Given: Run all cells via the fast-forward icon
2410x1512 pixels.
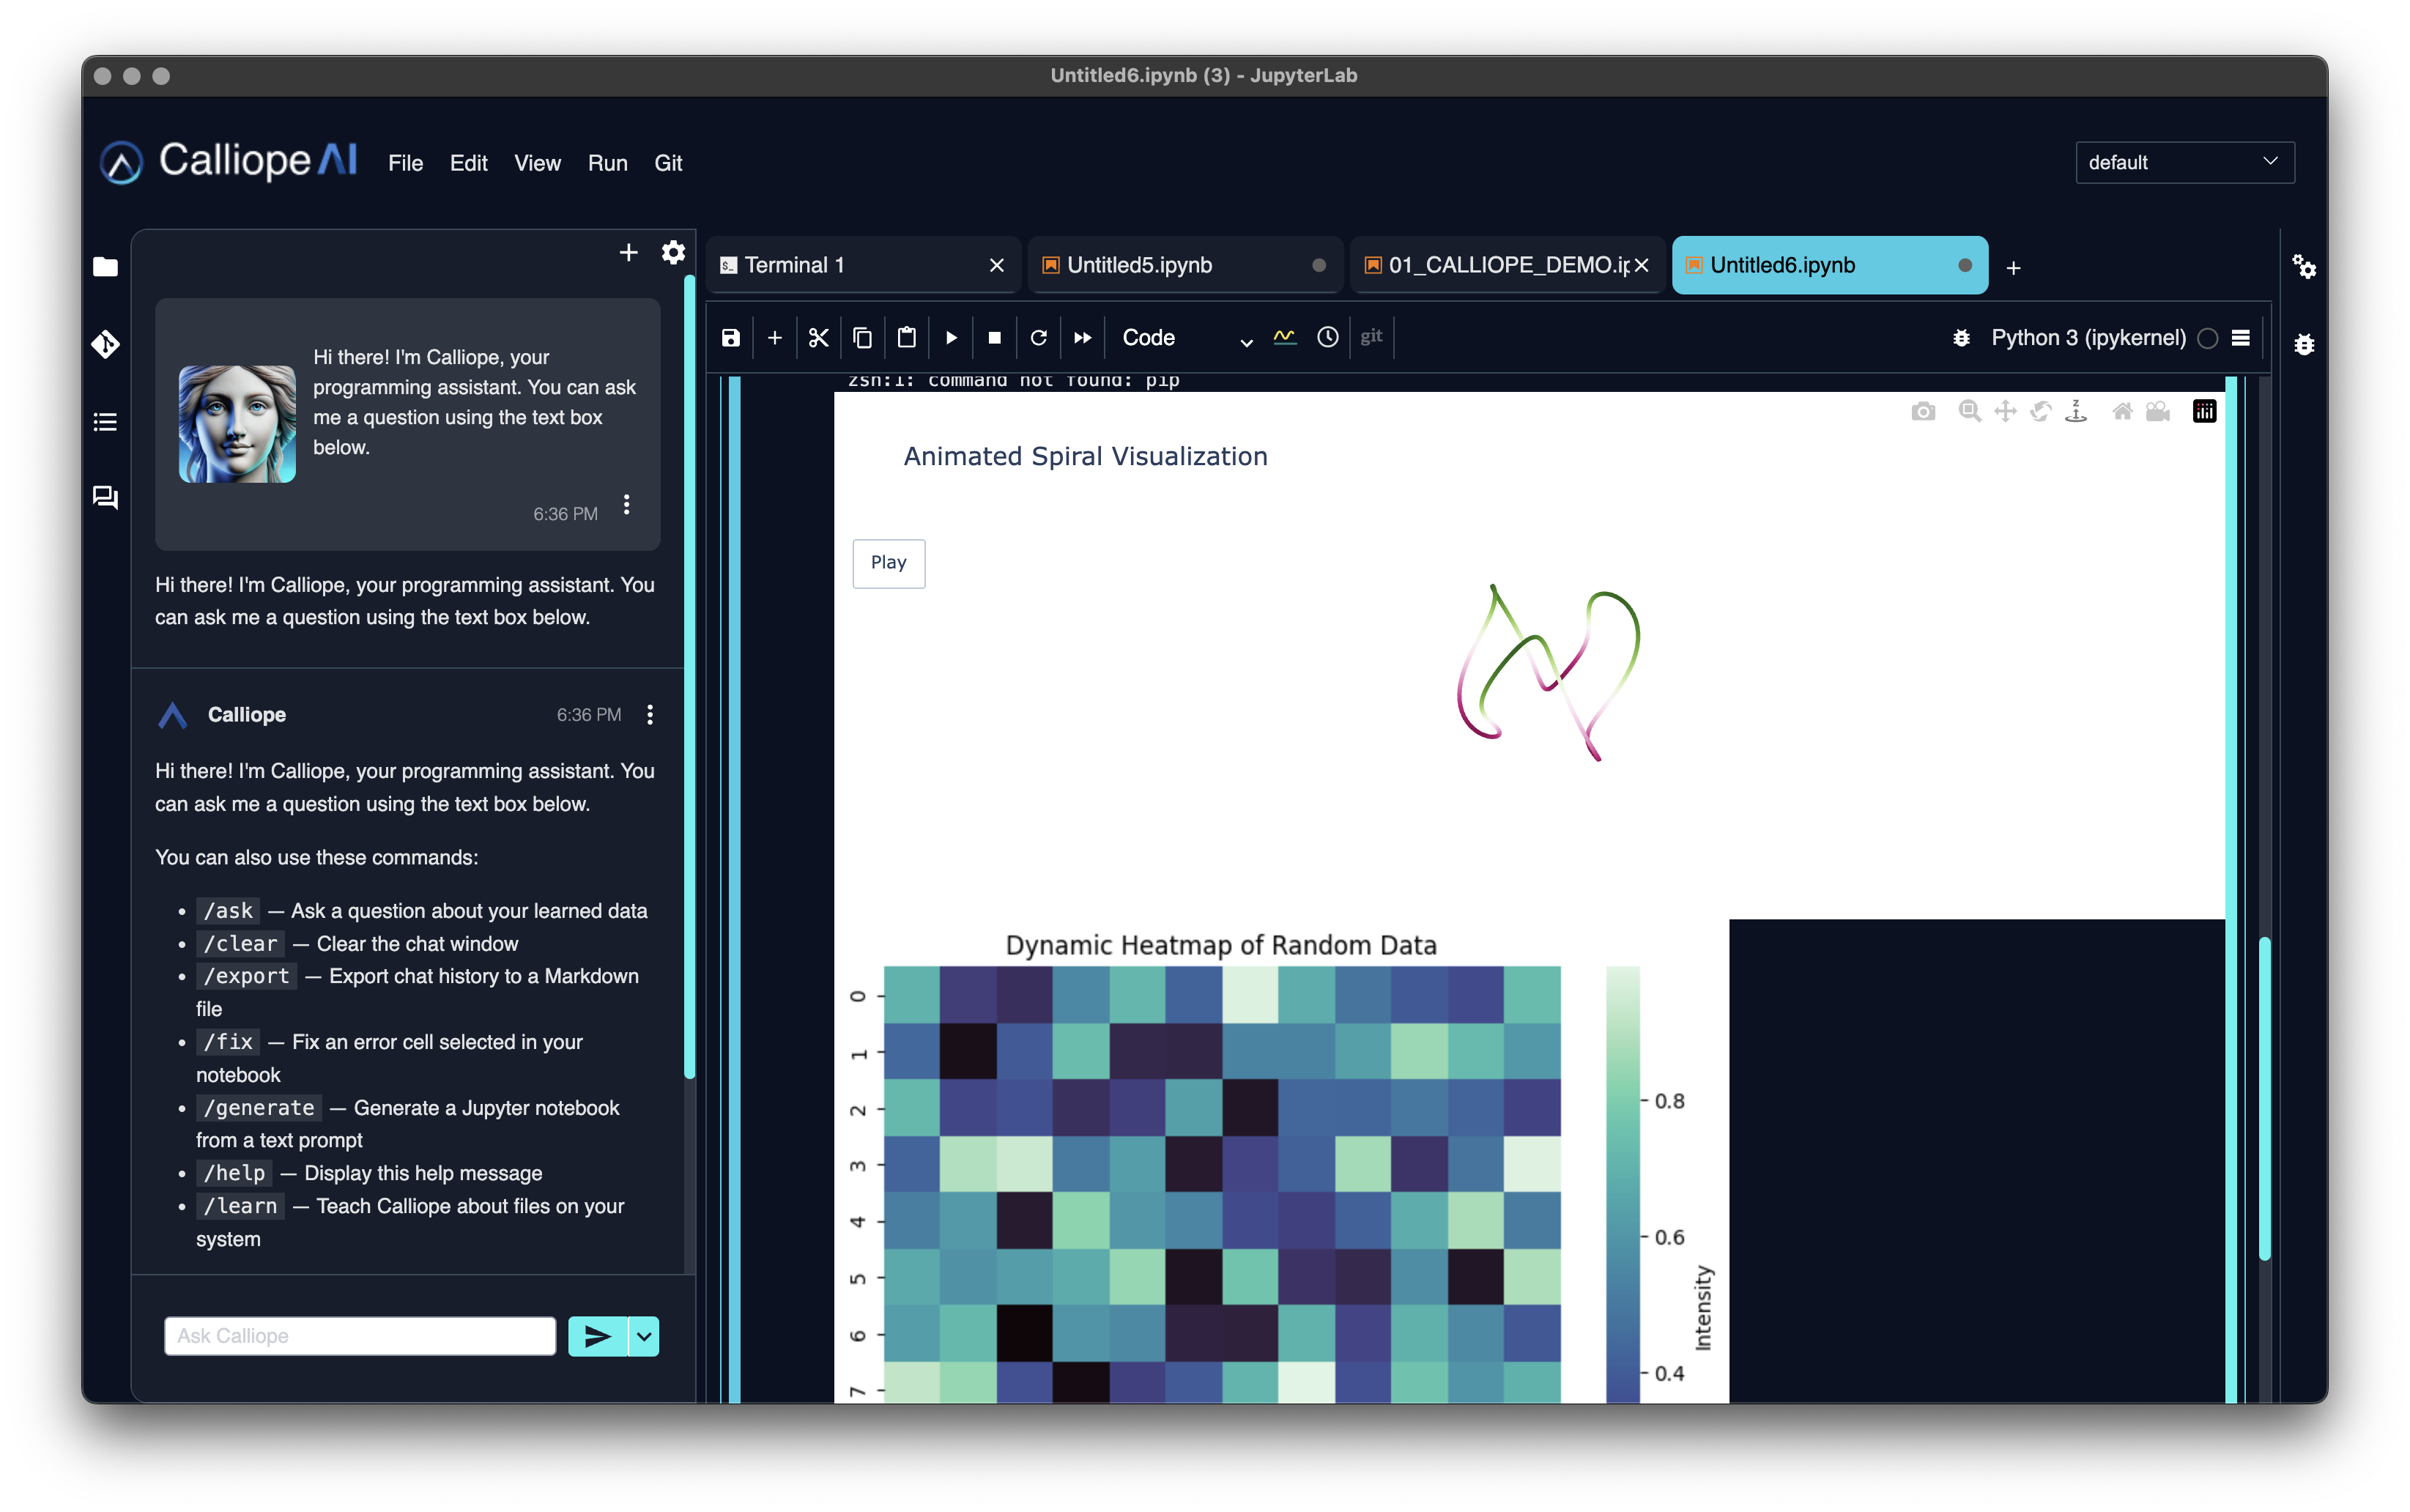Looking at the screenshot, I should pyautogui.click(x=1082, y=338).
